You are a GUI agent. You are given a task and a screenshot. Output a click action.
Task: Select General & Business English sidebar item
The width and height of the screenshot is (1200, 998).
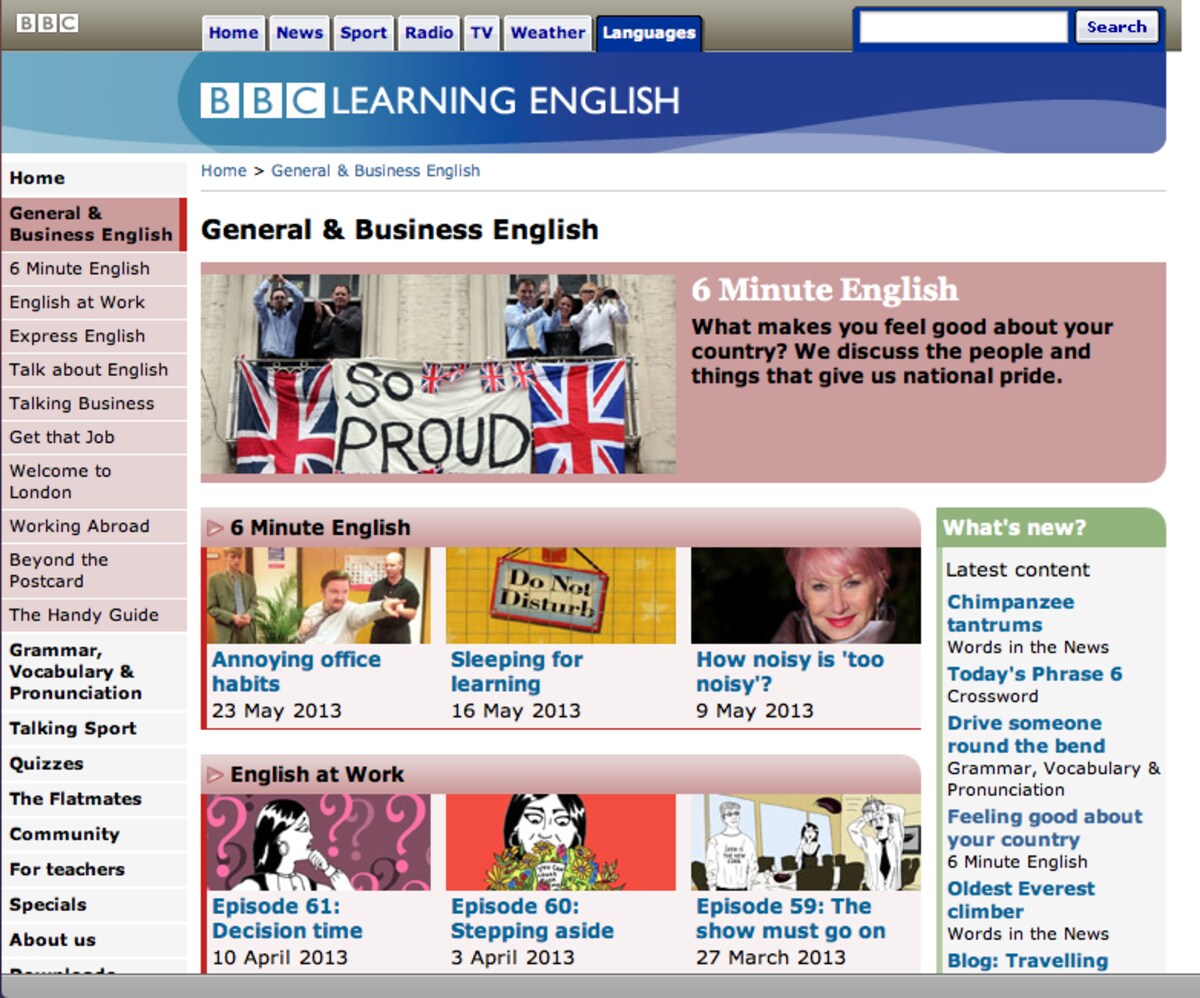pyautogui.click(x=94, y=224)
